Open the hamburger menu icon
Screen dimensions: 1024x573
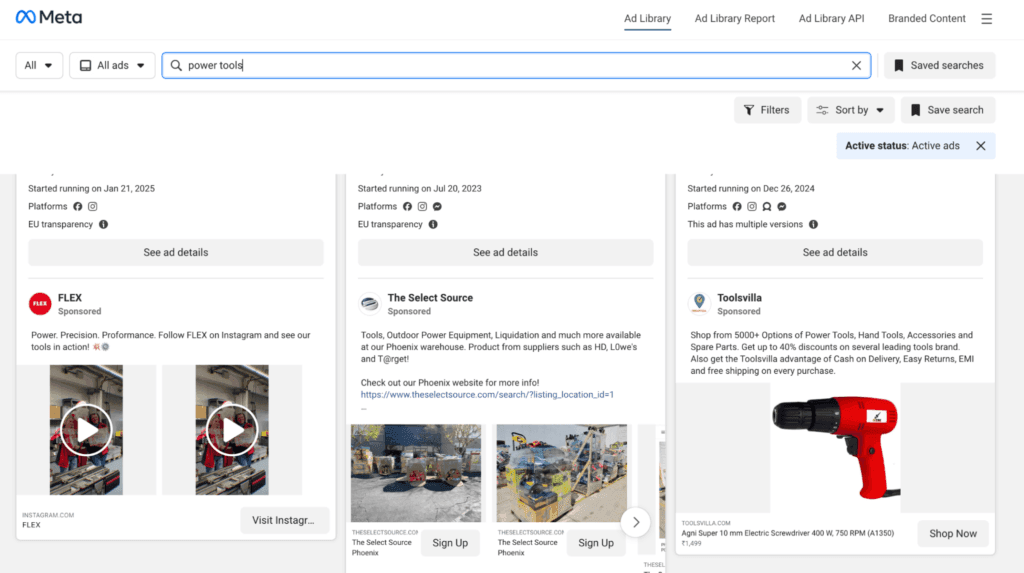[x=986, y=18]
